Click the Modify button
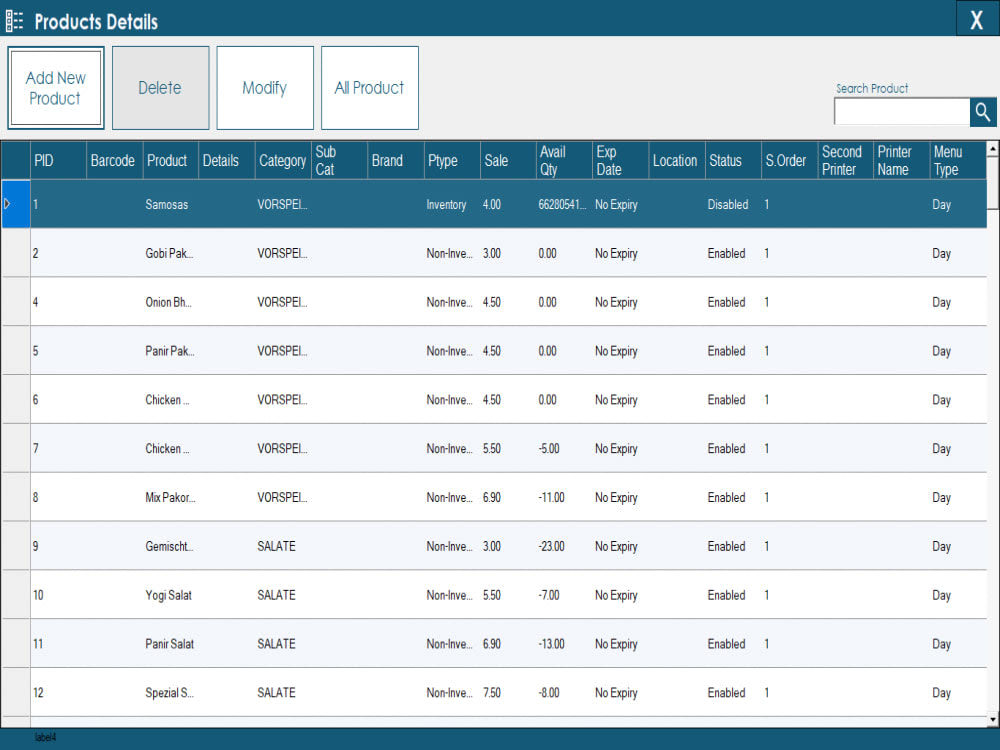The width and height of the screenshot is (1000, 750). 264,88
